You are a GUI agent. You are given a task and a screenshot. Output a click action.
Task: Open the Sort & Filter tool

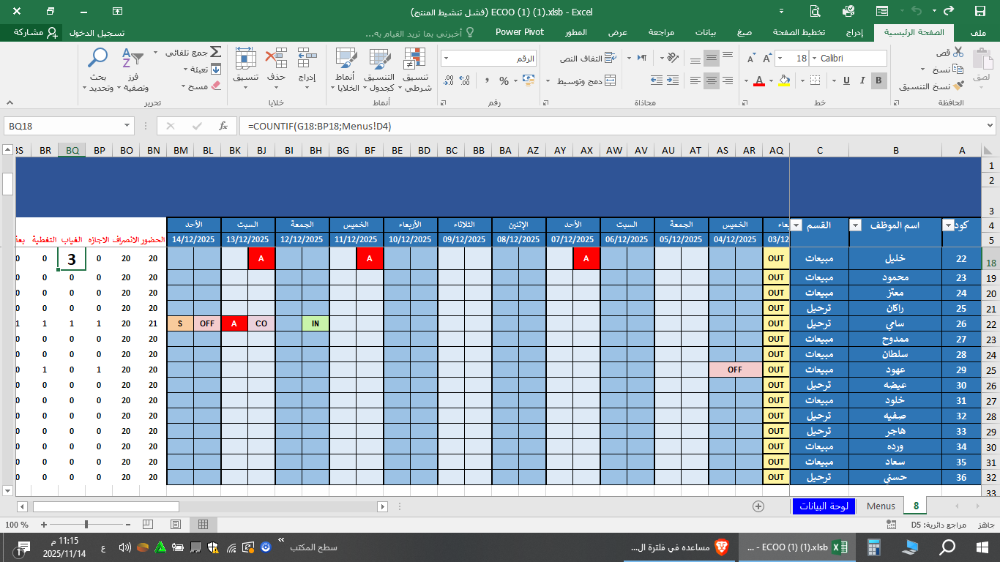point(133,60)
